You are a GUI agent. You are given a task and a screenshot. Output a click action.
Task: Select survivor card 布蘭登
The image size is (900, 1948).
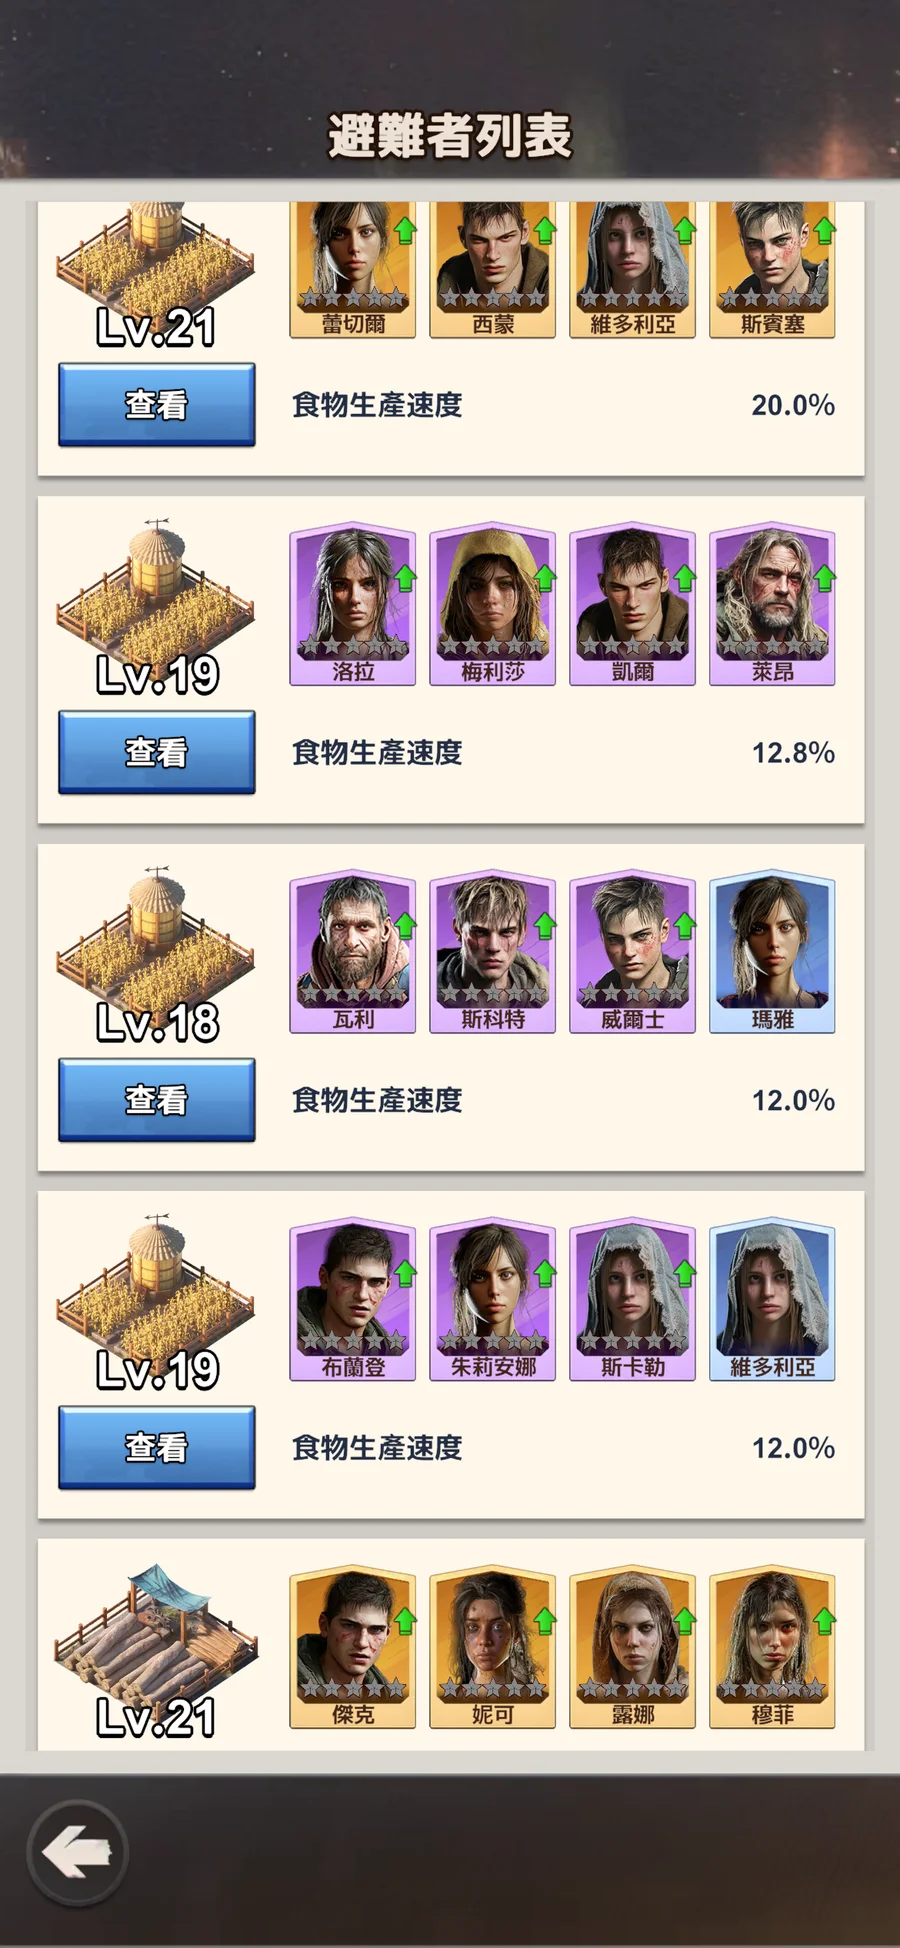pyautogui.click(x=353, y=1299)
